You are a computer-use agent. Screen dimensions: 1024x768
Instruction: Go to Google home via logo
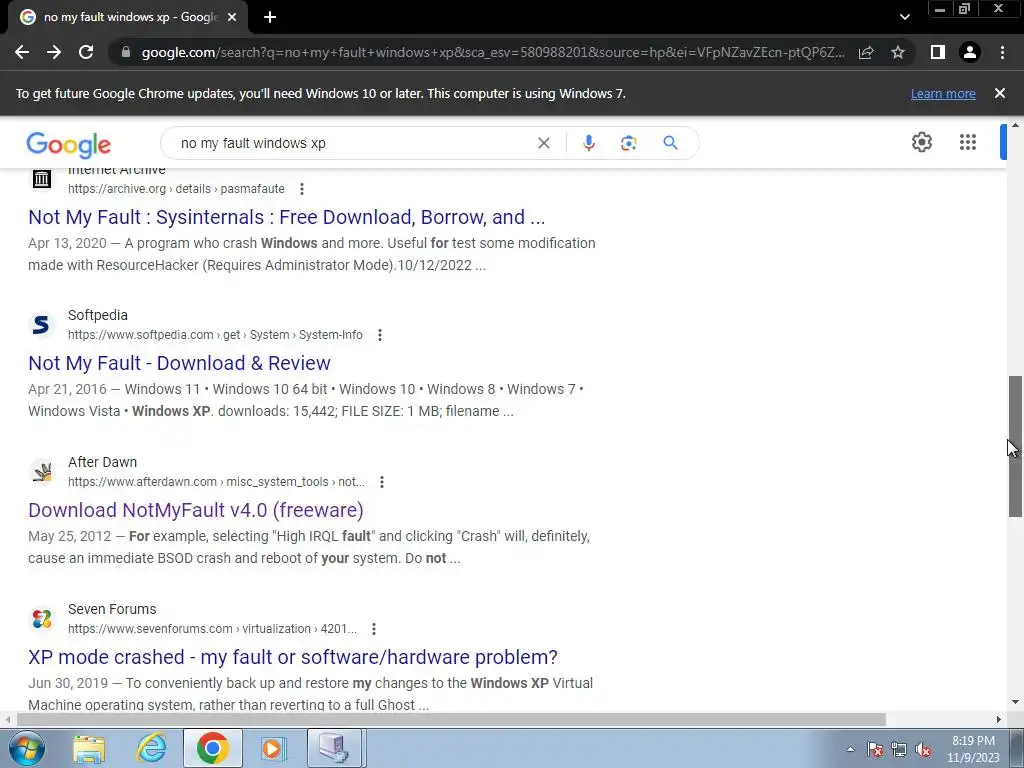(69, 144)
